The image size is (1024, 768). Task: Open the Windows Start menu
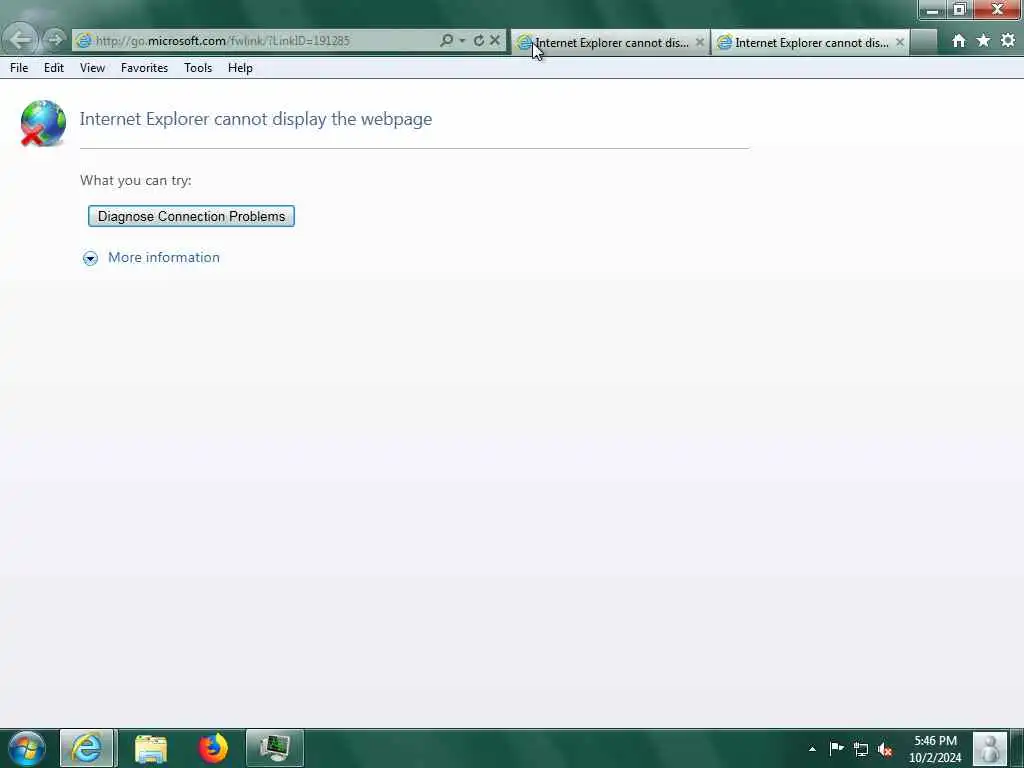(x=27, y=748)
